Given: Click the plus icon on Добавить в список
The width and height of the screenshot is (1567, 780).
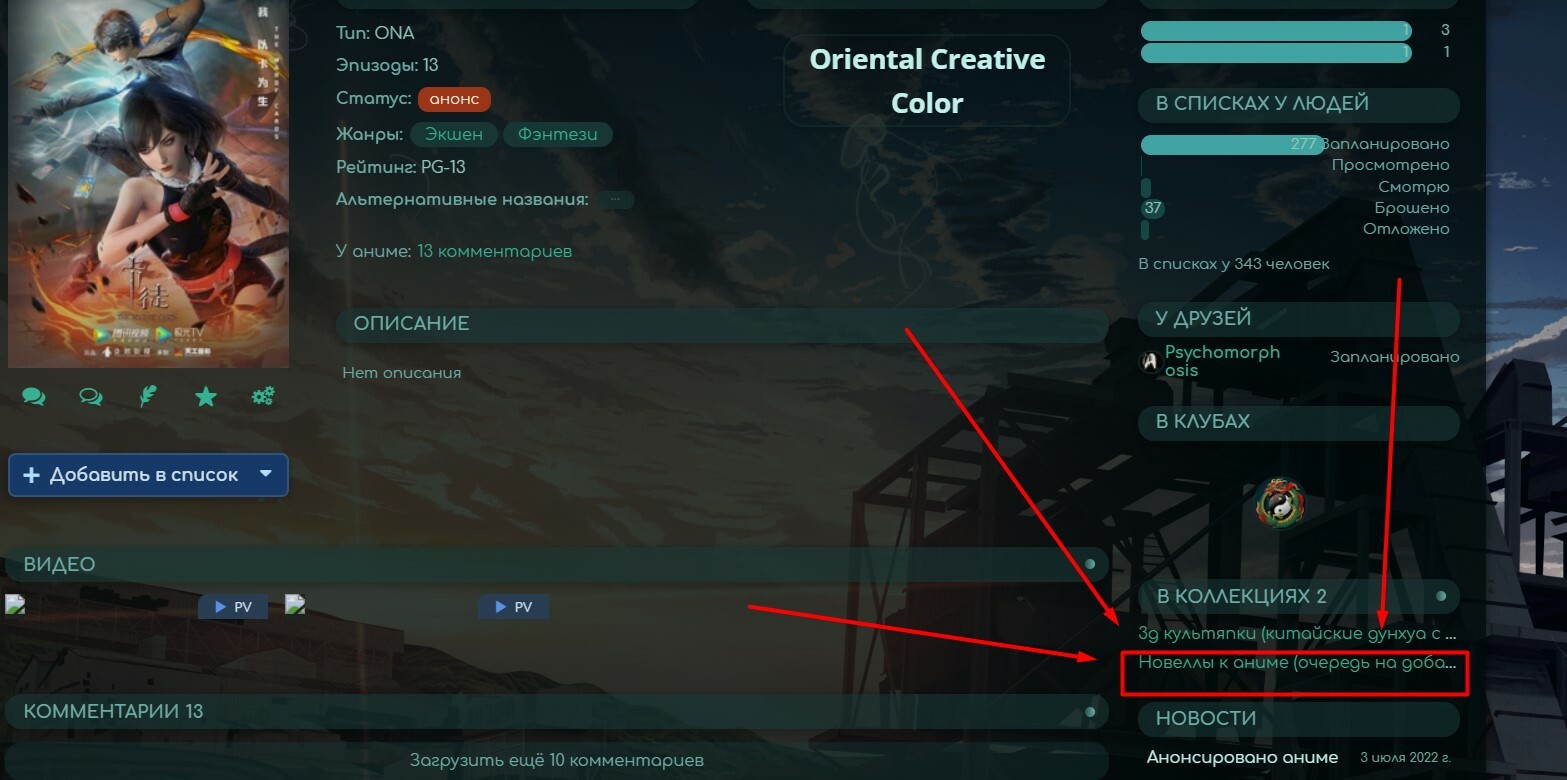Looking at the screenshot, I should [31, 475].
